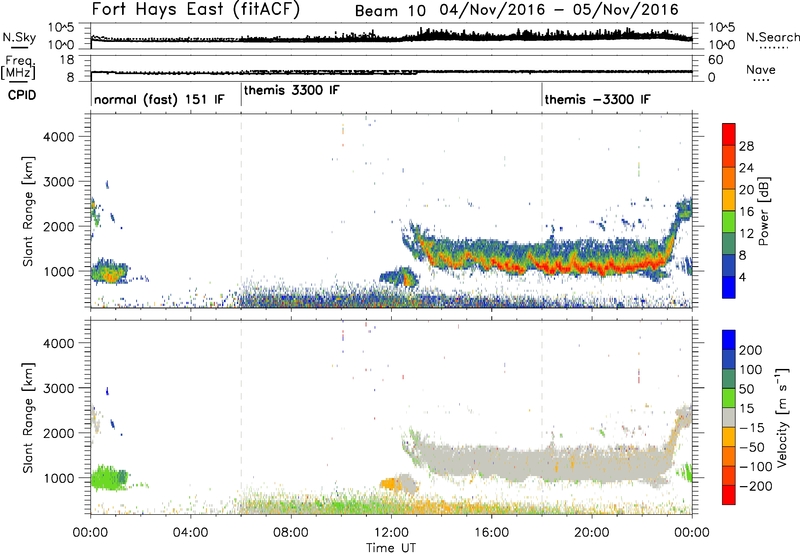Click the "Slant Range [km]" label of power panel
The height and width of the screenshot is (554, 800).
pos(27,211)
